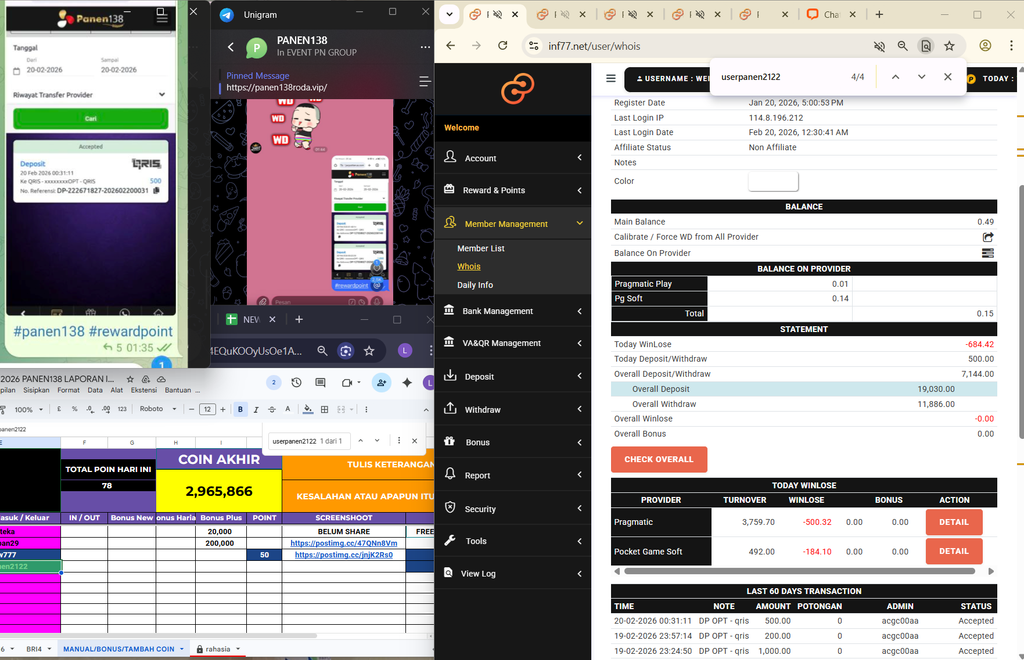Expand Reward & Points sidebar menu
The height and width of the screenshot is (660, 1024).
coord(513,190)
